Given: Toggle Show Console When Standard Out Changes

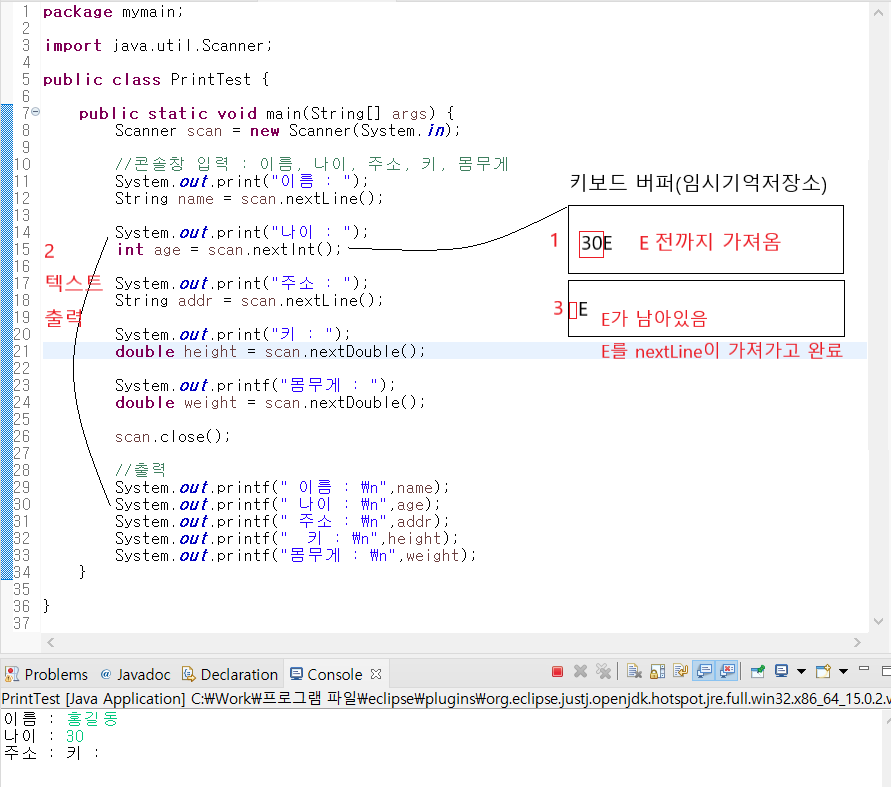Looking at the screenshot, I should click(704, 672).
